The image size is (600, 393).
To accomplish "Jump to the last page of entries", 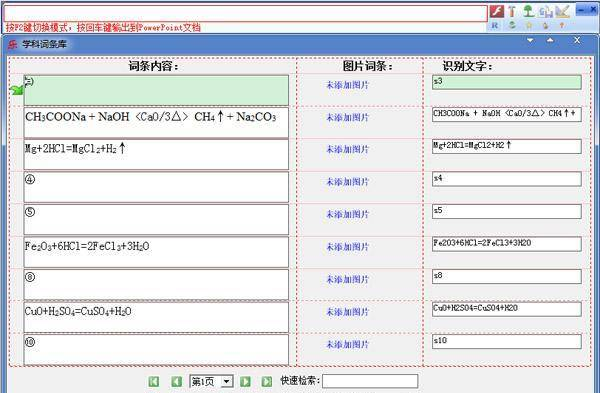I will [x=267, y=381].
